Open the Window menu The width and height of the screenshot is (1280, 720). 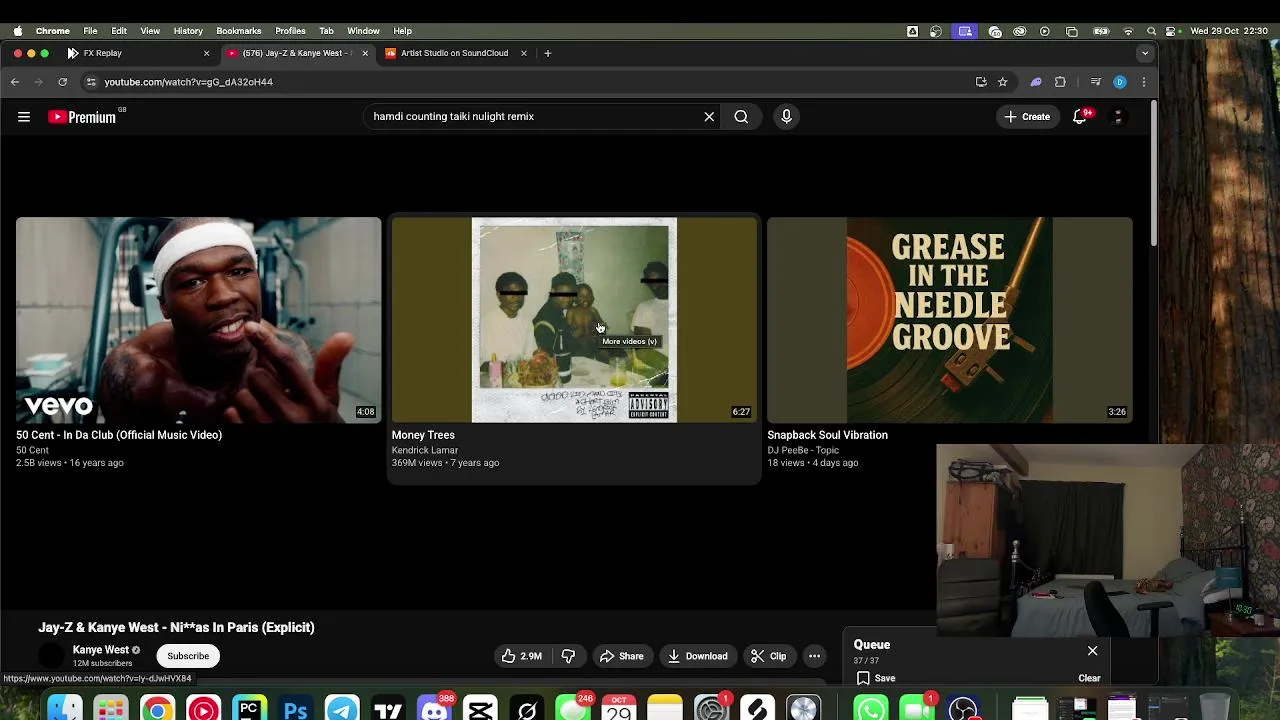[x=363, y=31]
